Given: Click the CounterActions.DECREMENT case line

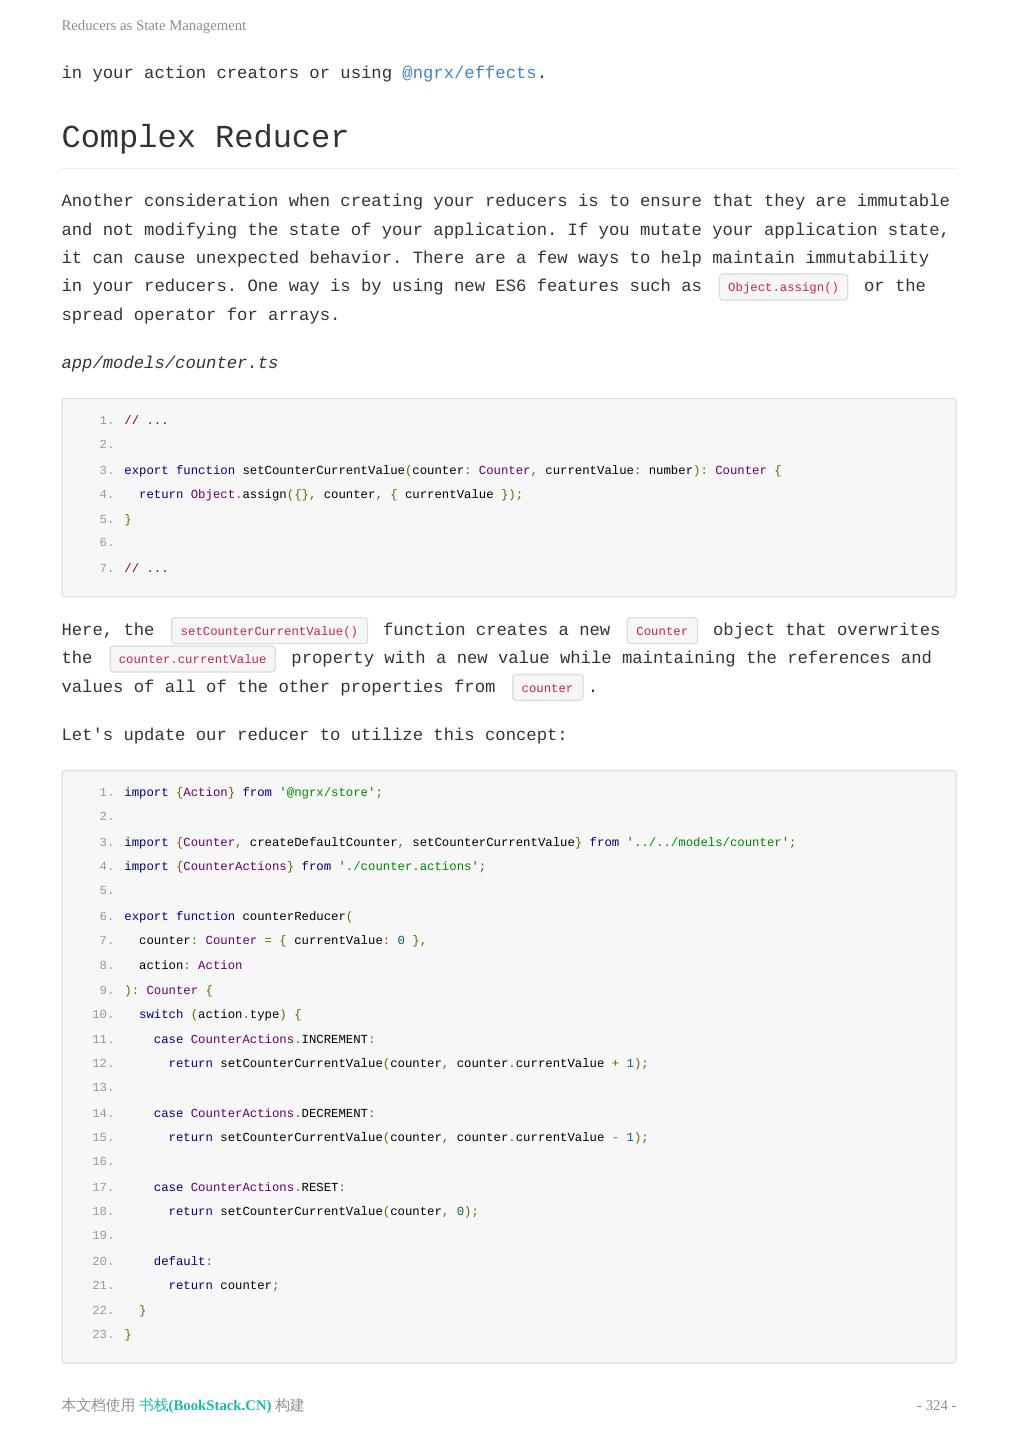Looking at the screenshot, I should 264,1113.
